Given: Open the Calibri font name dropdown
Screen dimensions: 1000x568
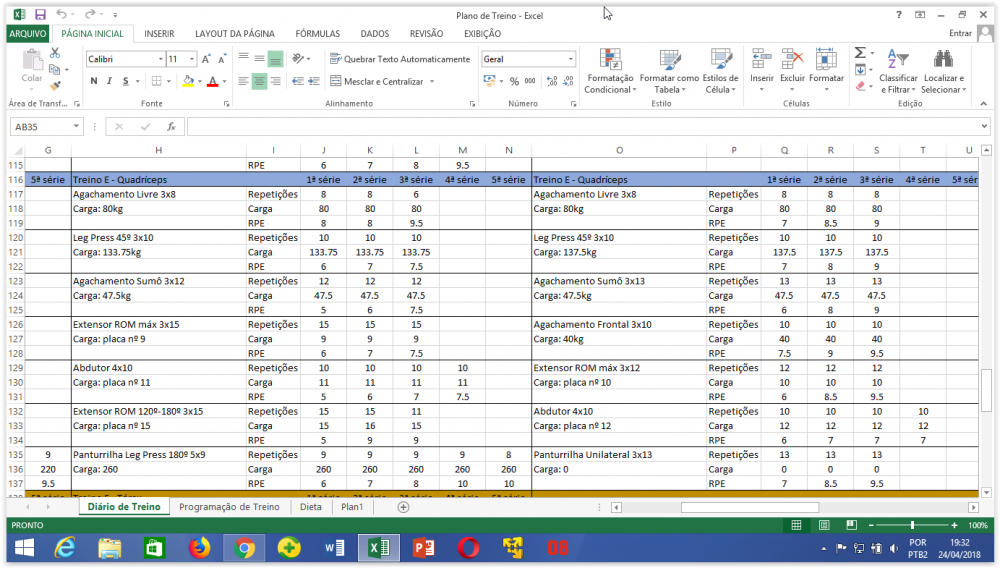Looking at the screenshot, I should 160,59.
